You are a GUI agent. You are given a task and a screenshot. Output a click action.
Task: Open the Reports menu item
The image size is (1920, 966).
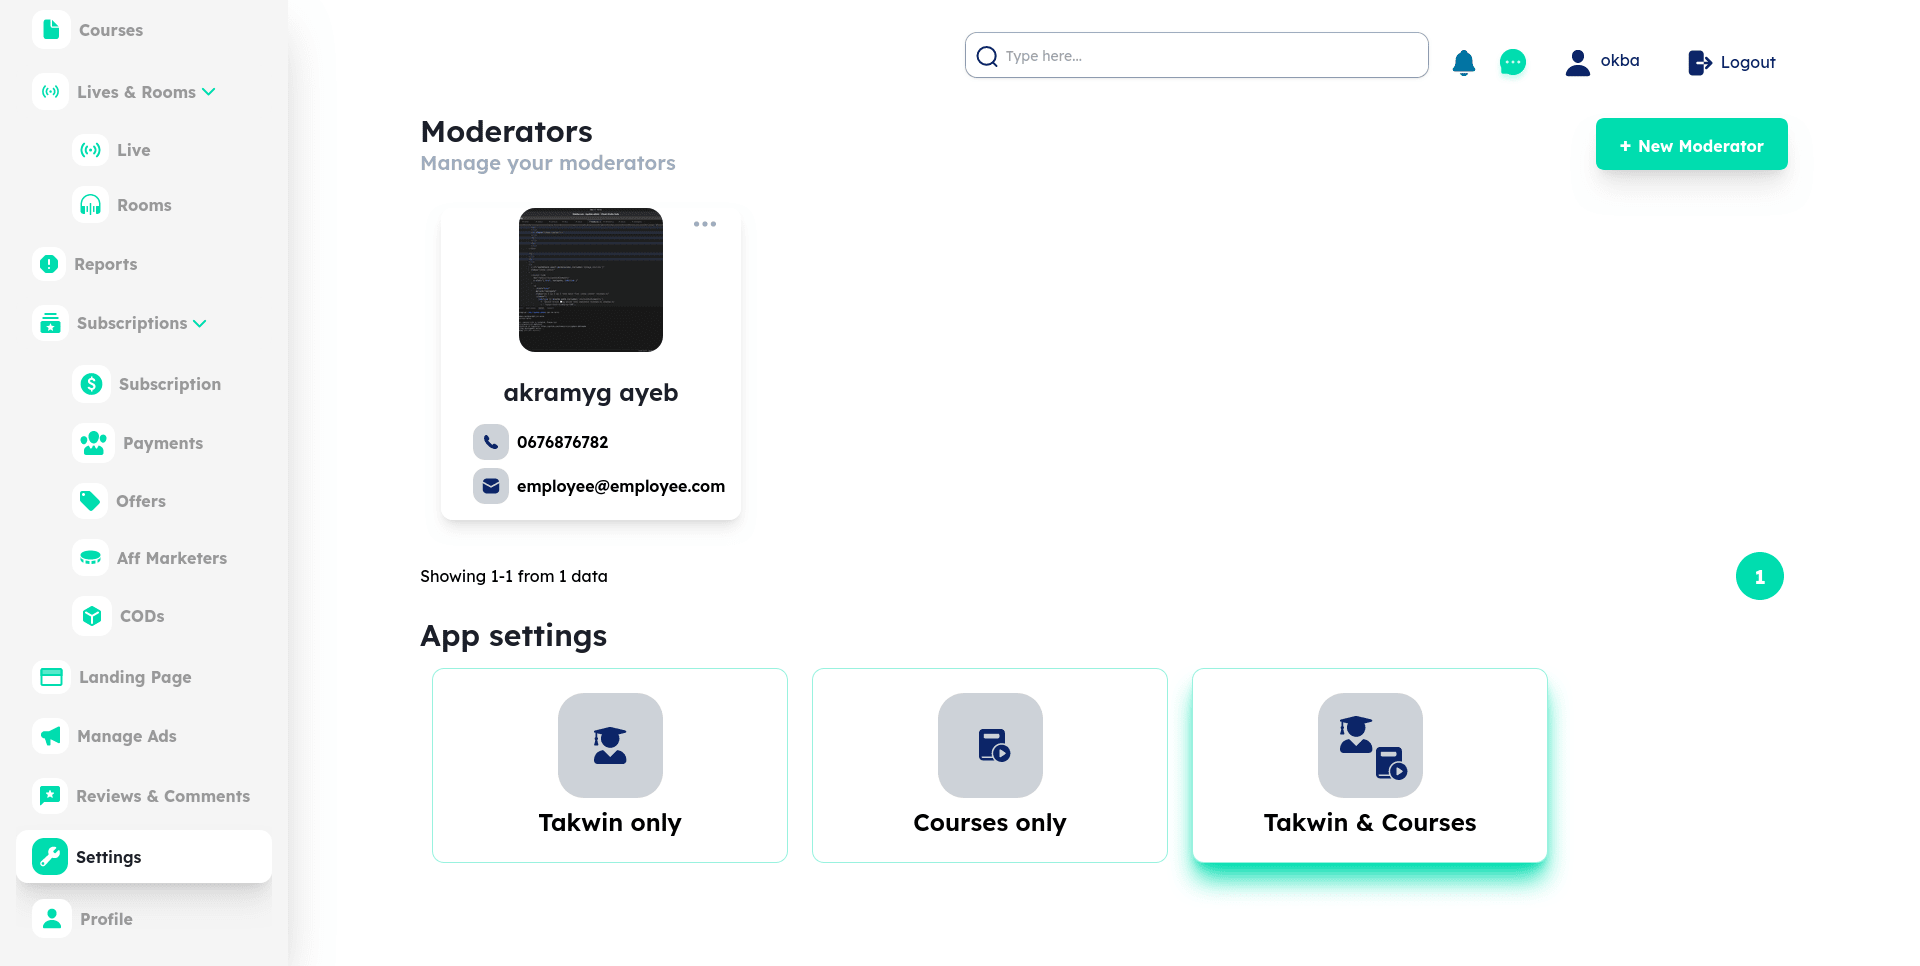(x=106, y=264)
